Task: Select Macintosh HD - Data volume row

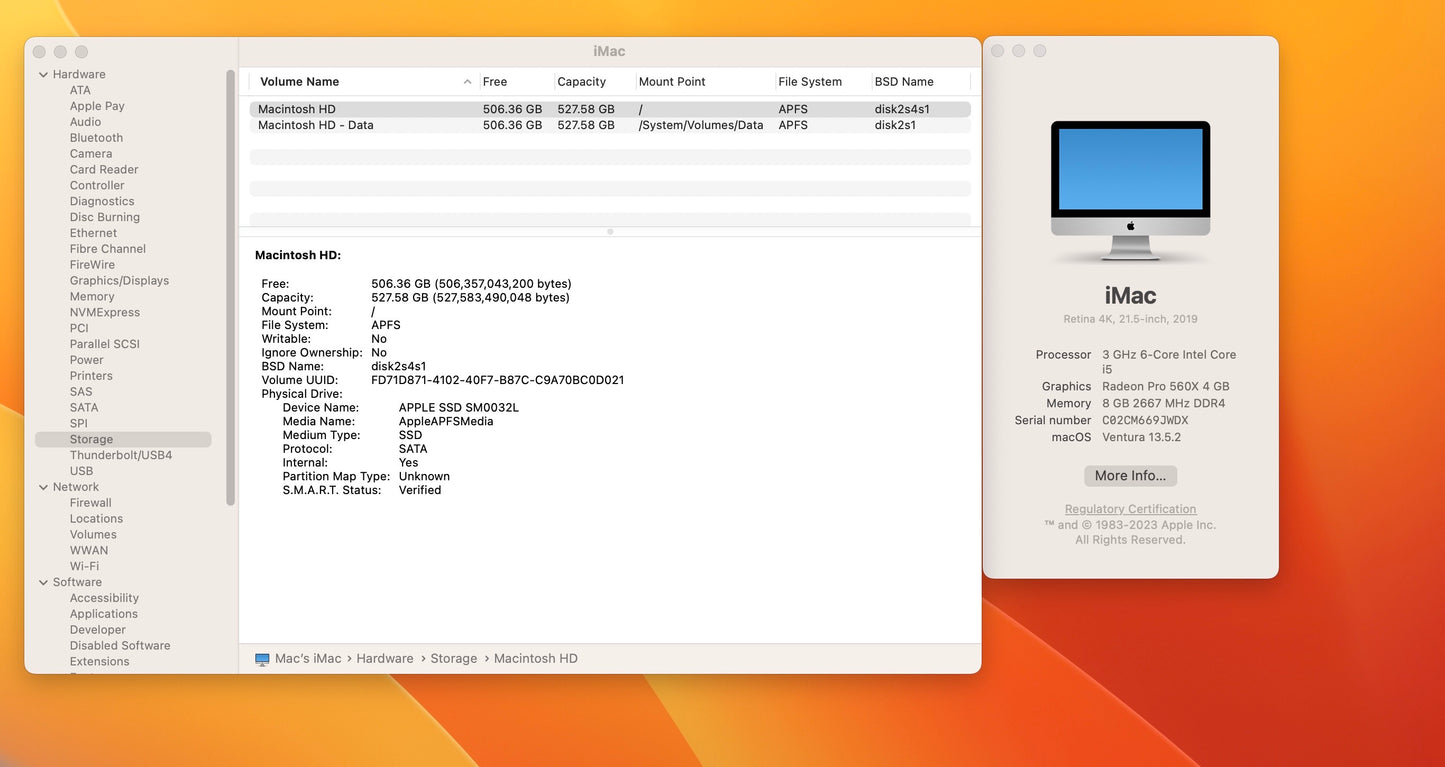Action: coord(315,126)
